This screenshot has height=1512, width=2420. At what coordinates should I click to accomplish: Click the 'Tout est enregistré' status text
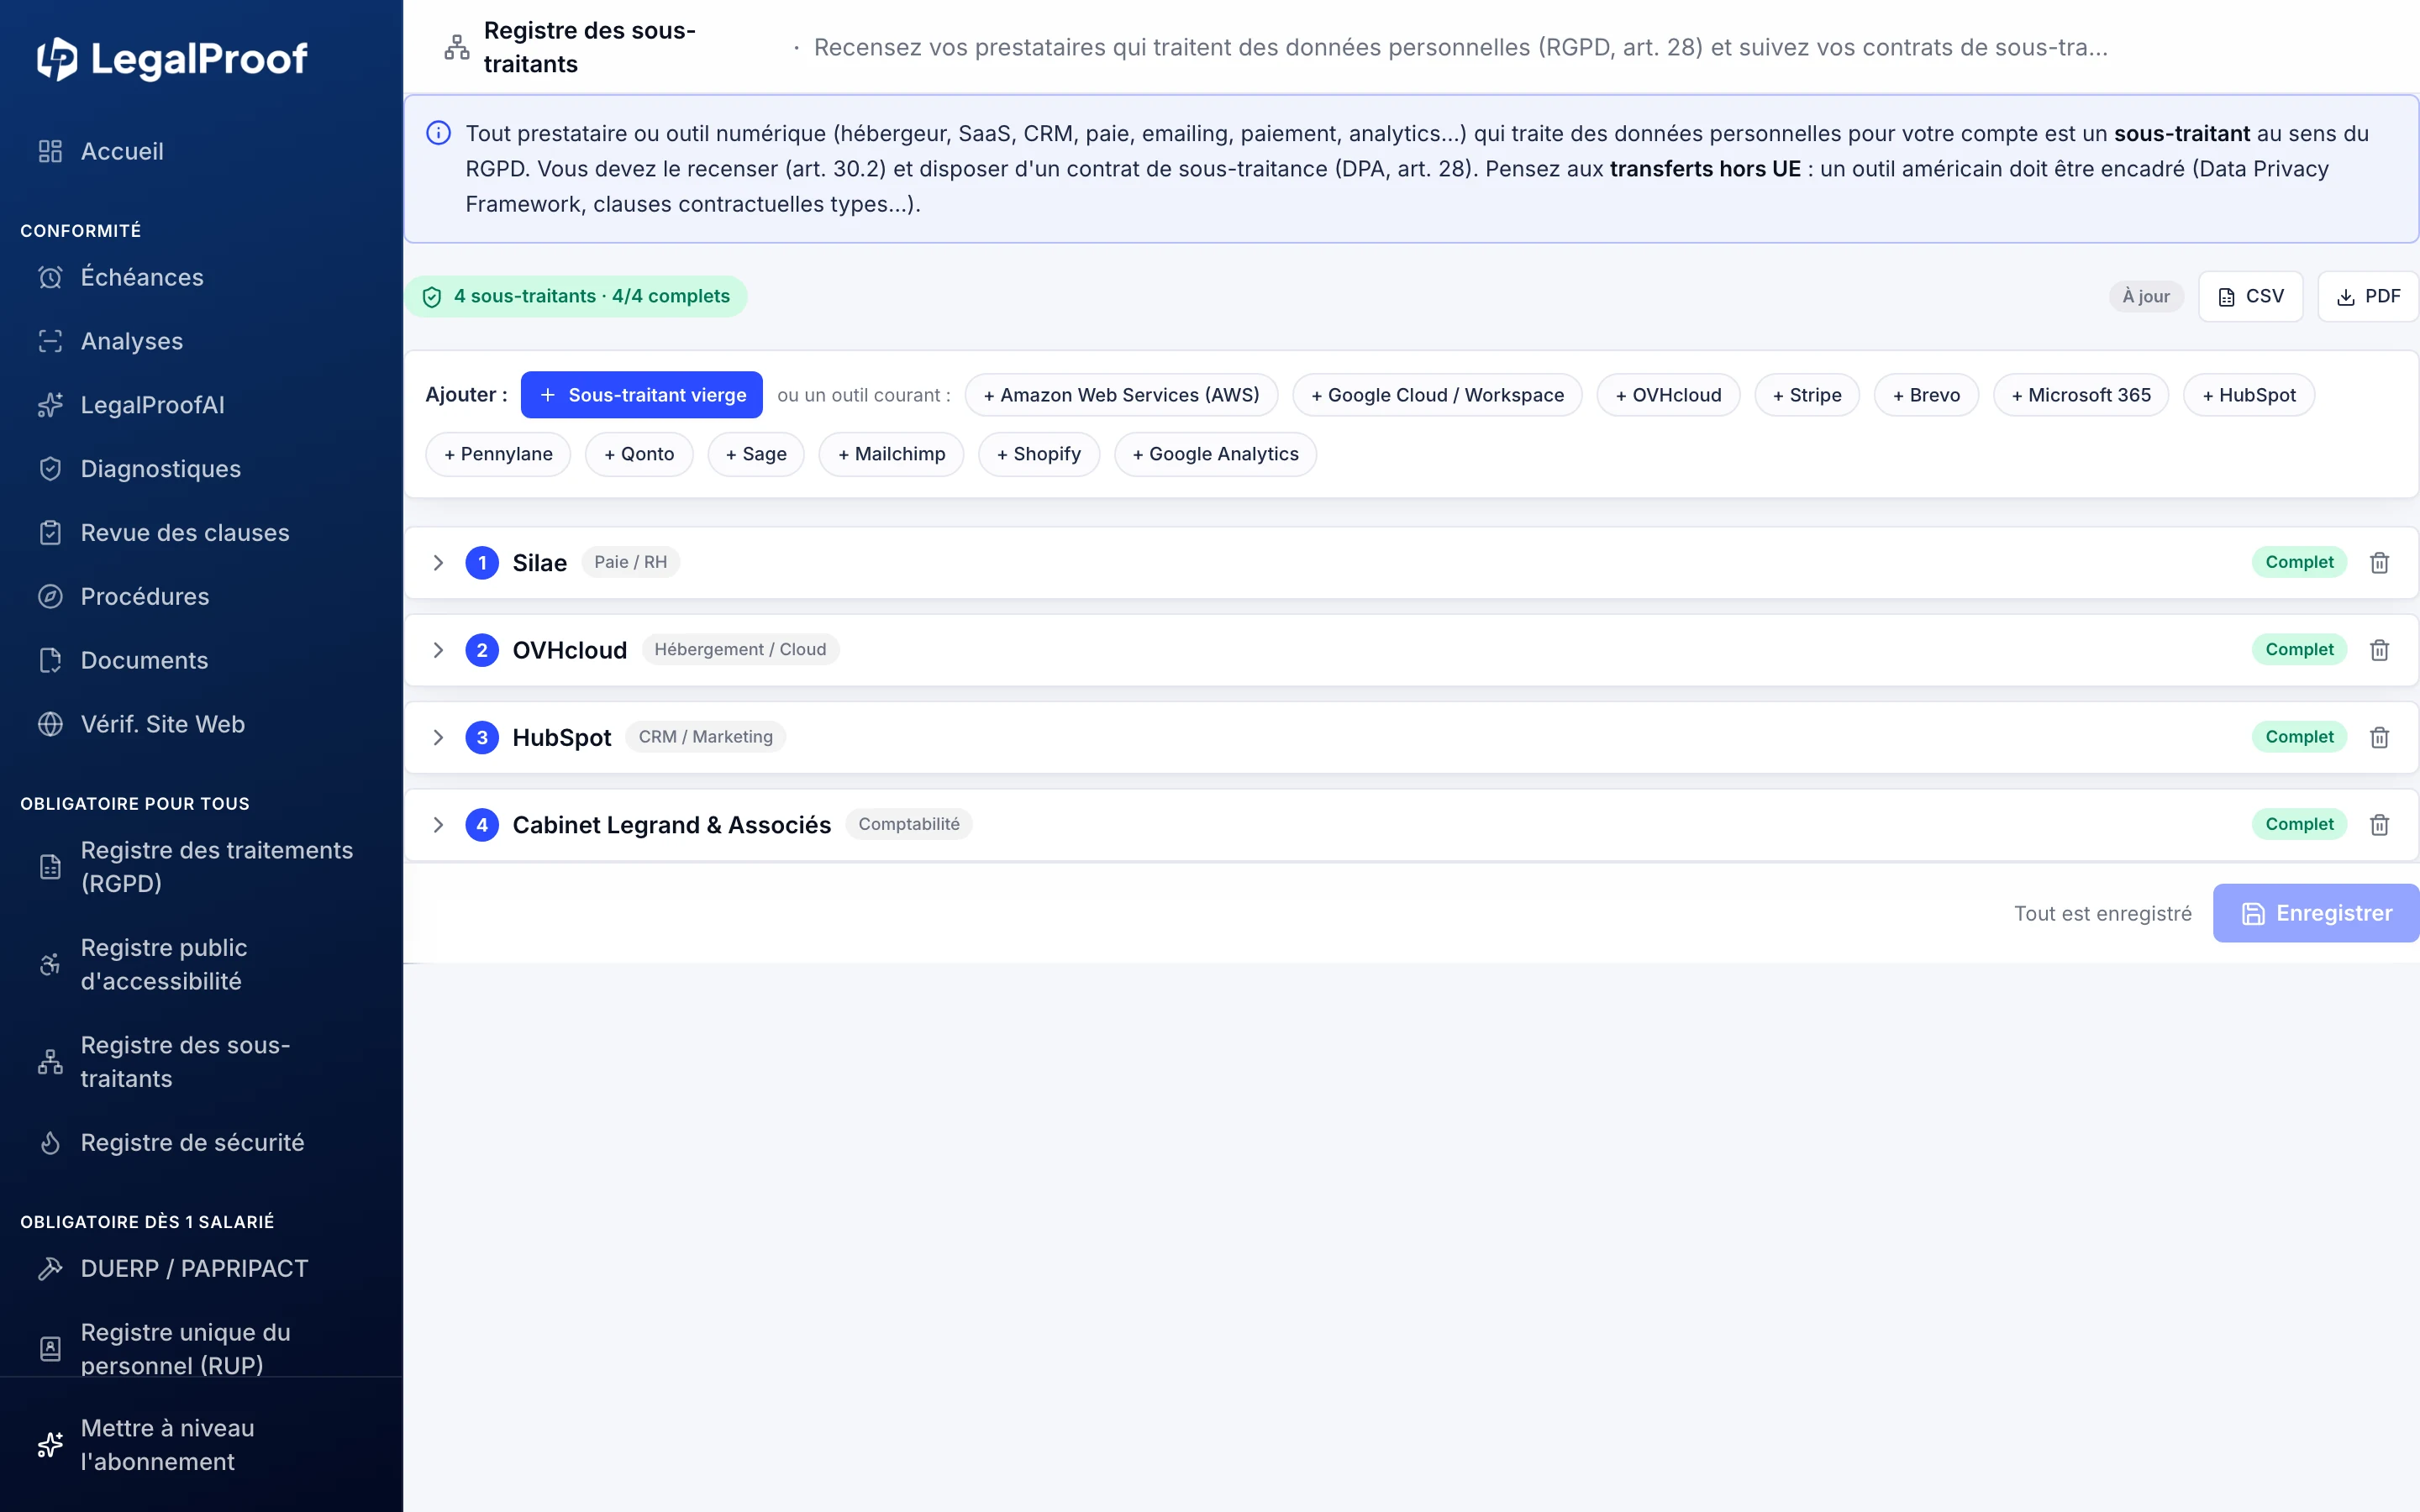2102,913
